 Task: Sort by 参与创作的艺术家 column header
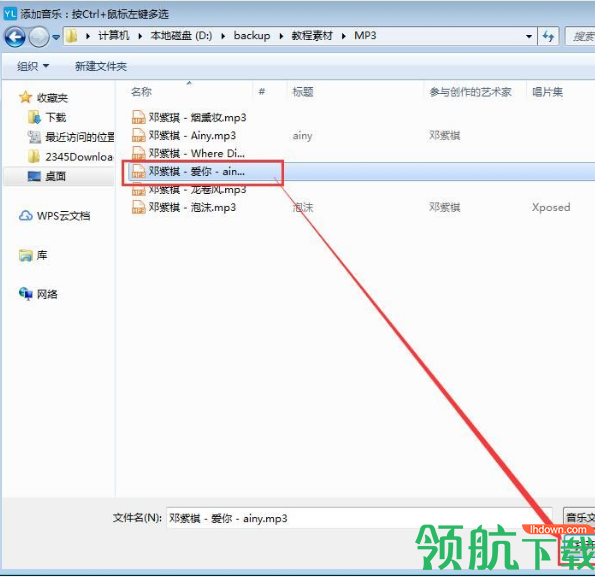(x=471, y=92)
